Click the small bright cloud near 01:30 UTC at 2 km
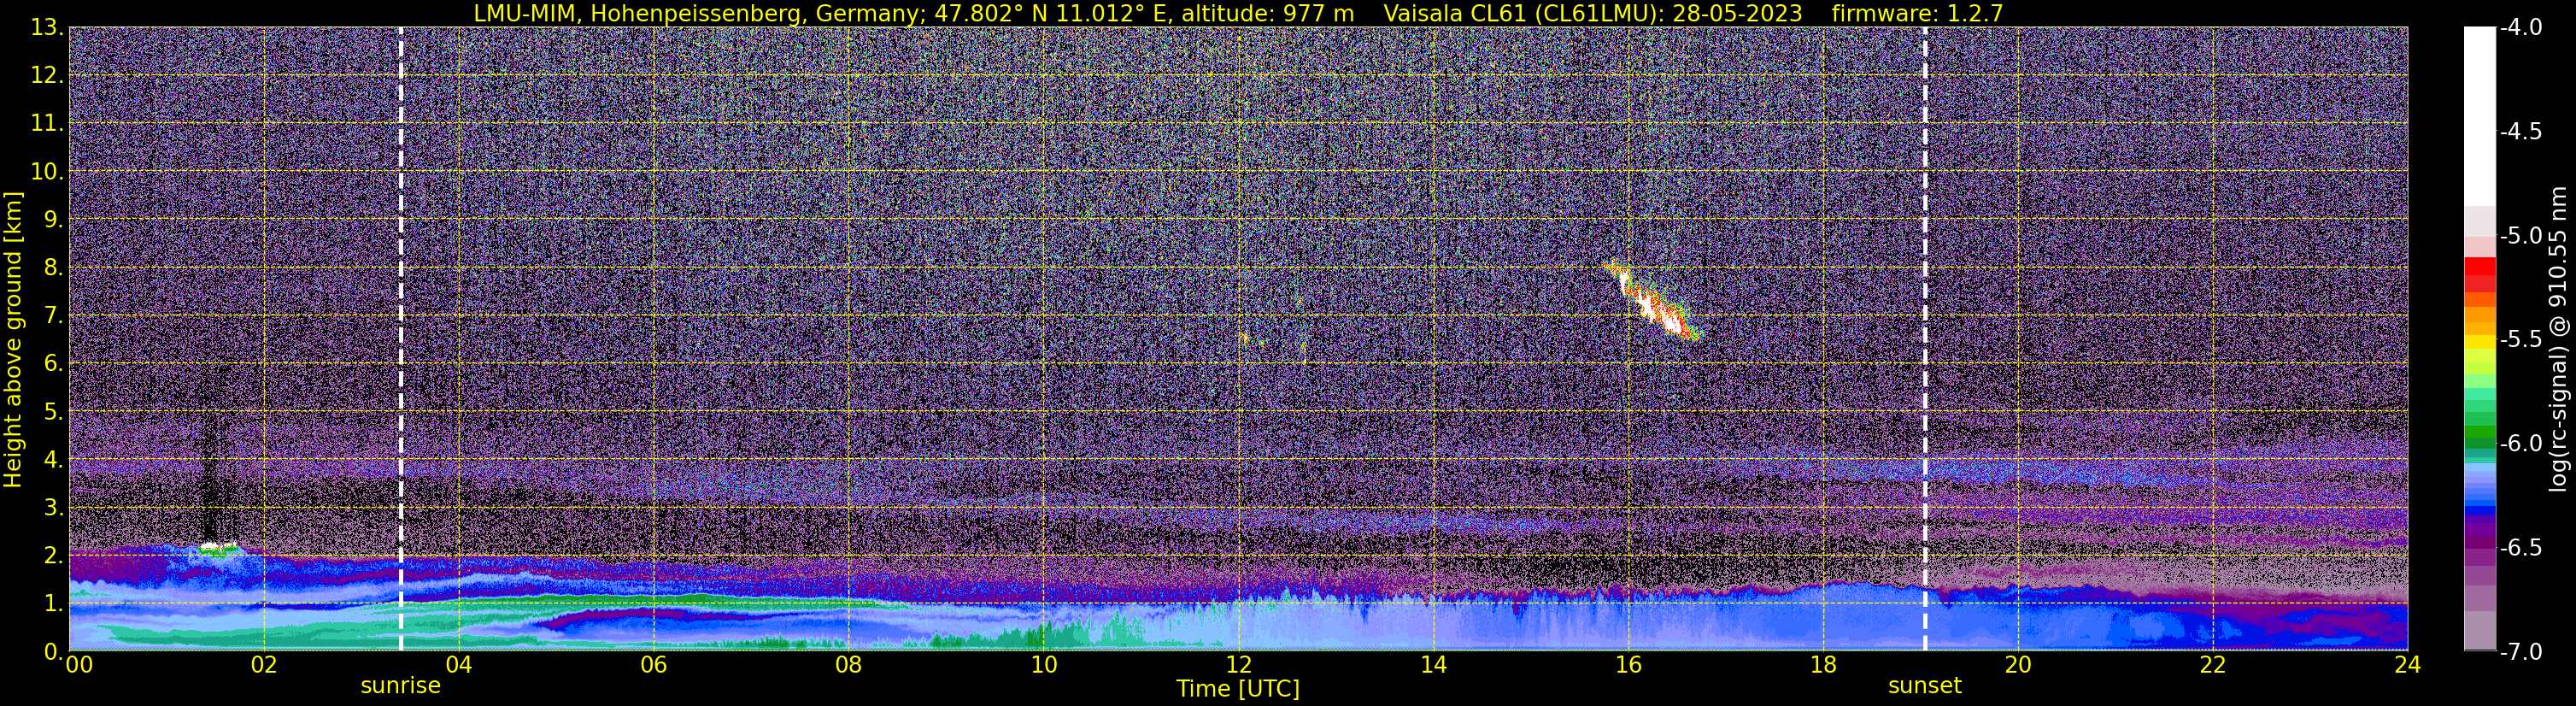Viewport: 2576px width, 706px height. 218,548
